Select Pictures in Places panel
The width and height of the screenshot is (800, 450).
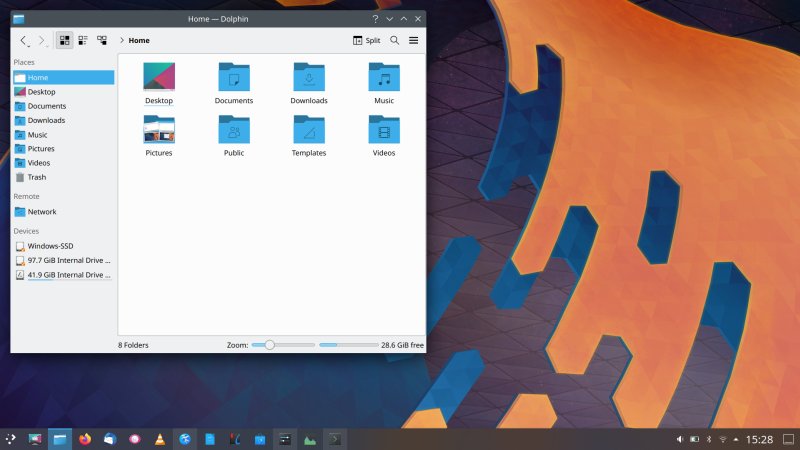click(x=63, y=149)
